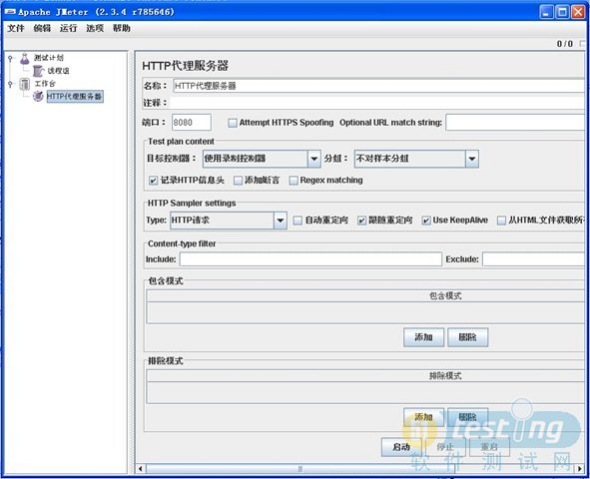Click the WorkBench clipboard icon

click(25, 84)
